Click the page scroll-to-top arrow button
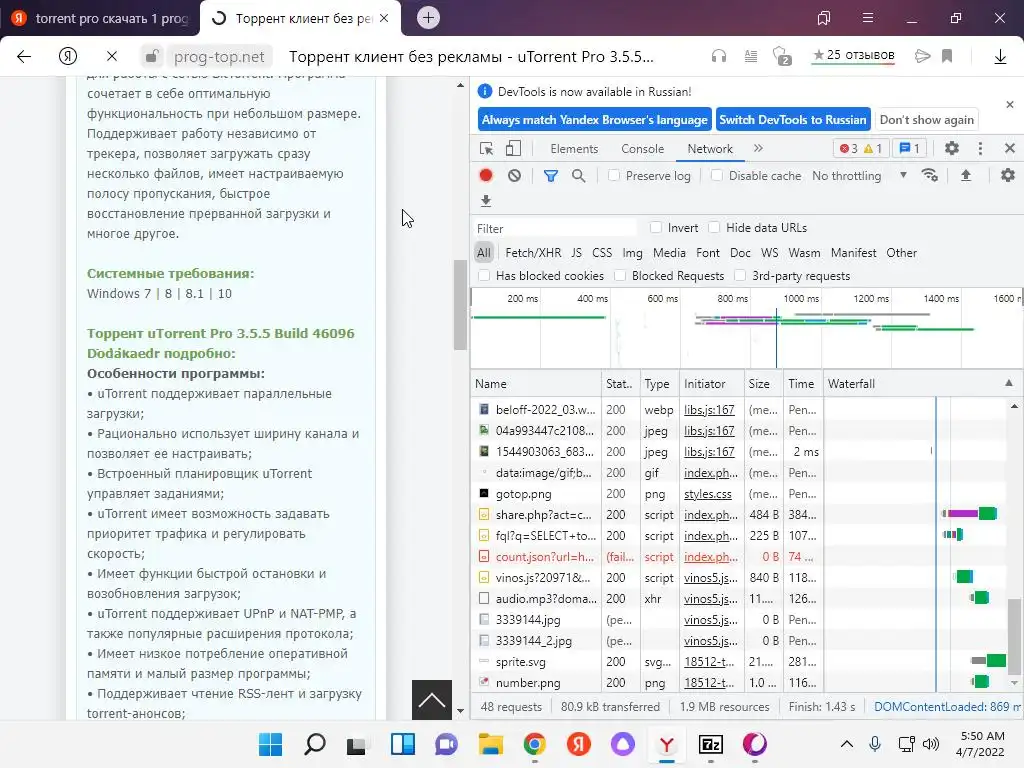1024x768 pixels. tap(432, 699)
